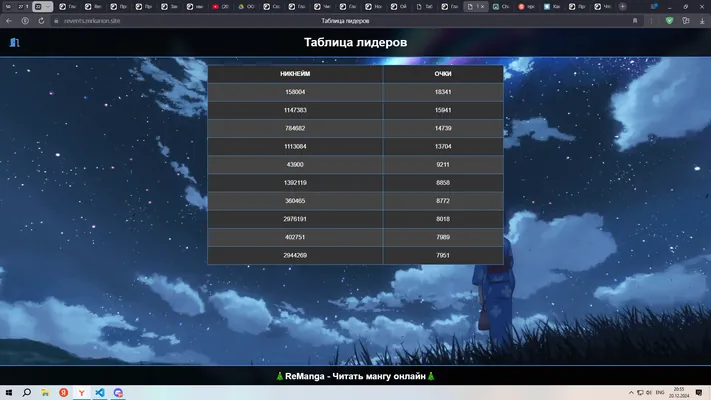Go back with the browser back arrow
The image size is (711, 400).
pos(9,21)
